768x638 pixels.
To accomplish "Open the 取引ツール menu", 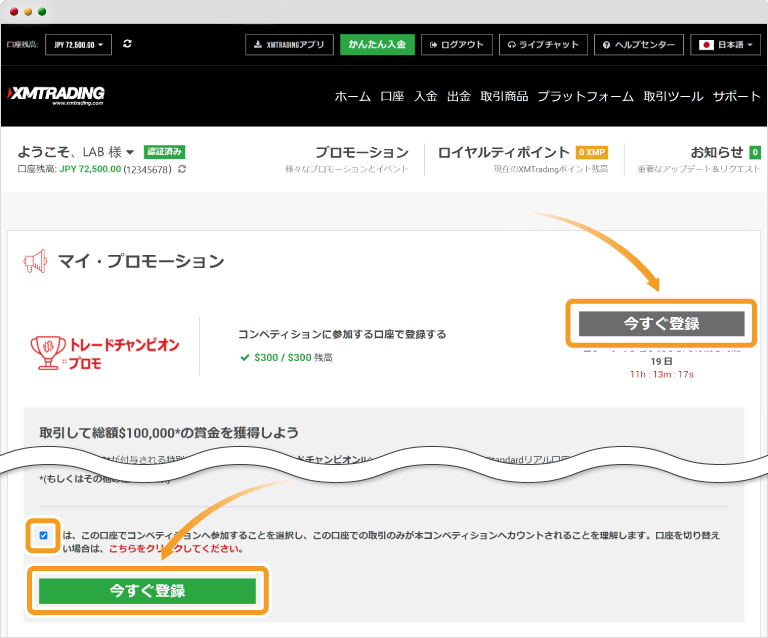I will [673, 96].
